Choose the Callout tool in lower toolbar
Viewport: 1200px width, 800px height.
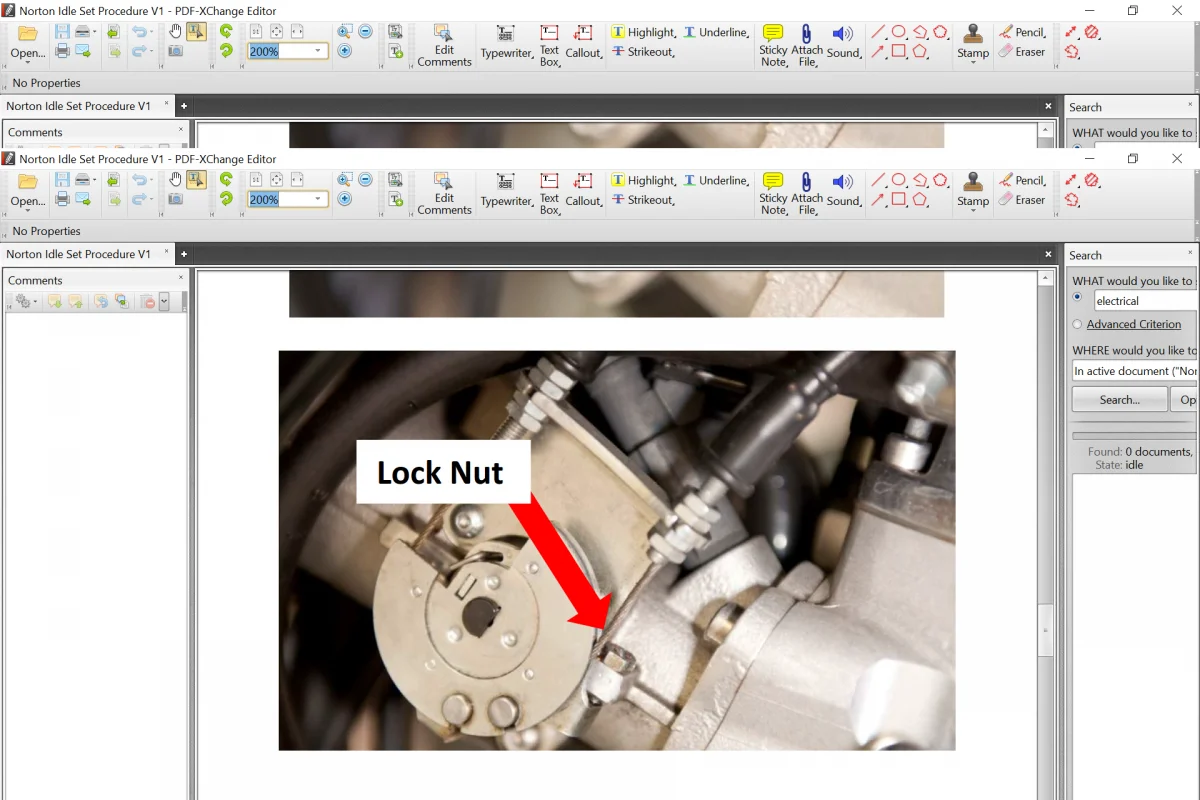coord(584,190)
